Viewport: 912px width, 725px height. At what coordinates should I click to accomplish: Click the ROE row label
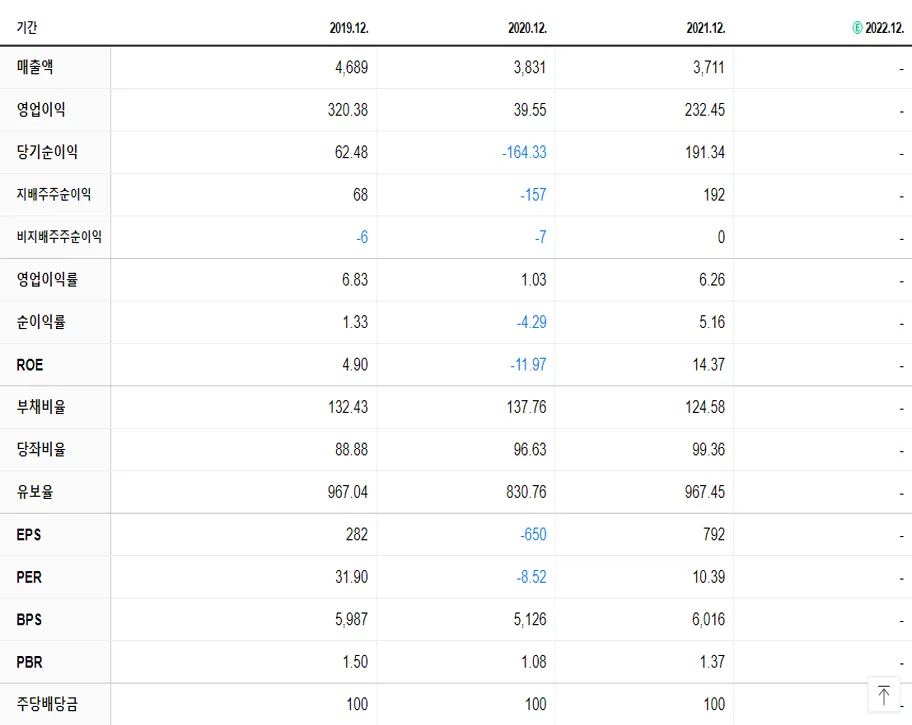(30, 365)
